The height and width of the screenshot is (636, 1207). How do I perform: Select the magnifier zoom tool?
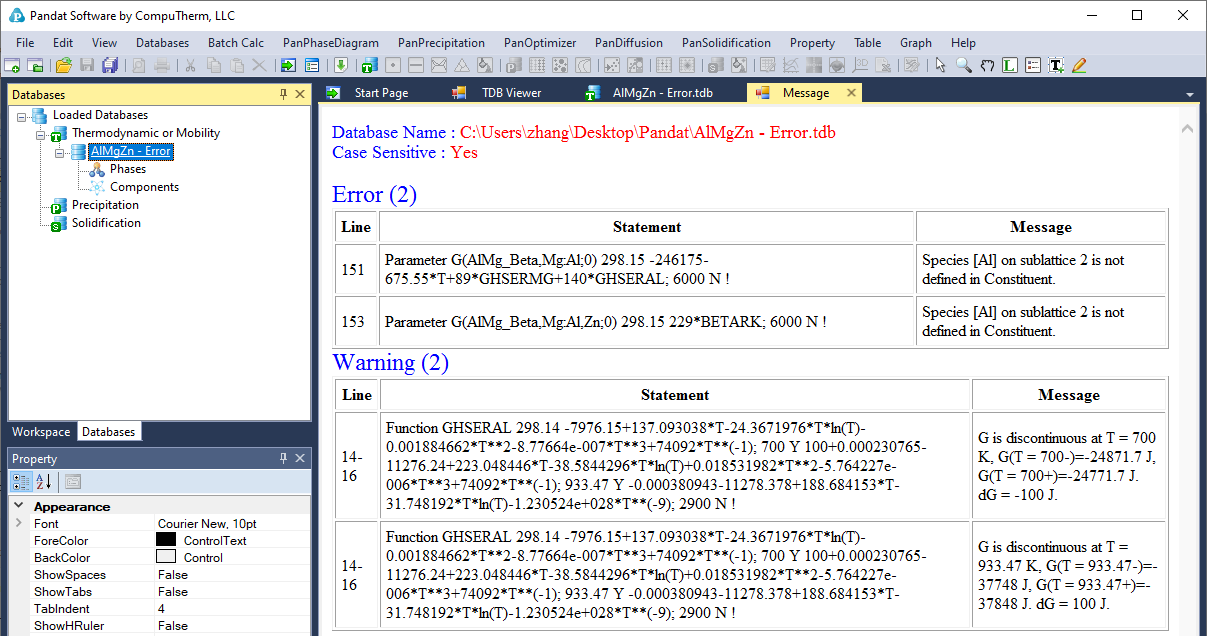click(x=963, y=65)
